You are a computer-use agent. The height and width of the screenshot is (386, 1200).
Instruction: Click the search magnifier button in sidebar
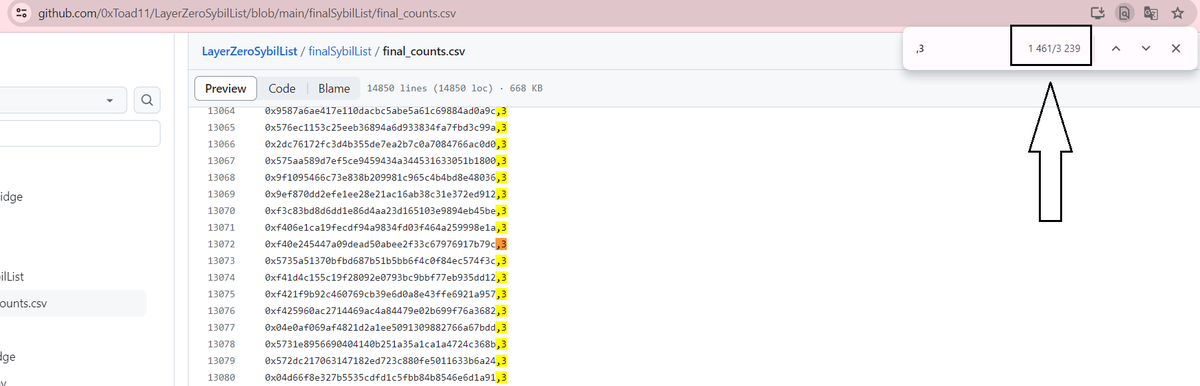point(147,100)
